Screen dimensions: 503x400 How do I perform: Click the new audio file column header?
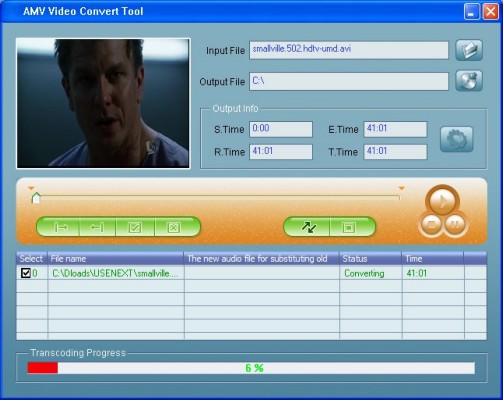click(x=262, y=259)
